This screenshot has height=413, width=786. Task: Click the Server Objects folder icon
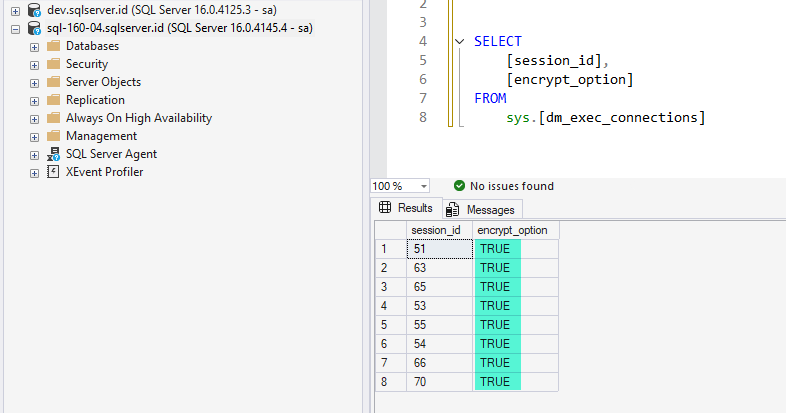tap(53, 82)
